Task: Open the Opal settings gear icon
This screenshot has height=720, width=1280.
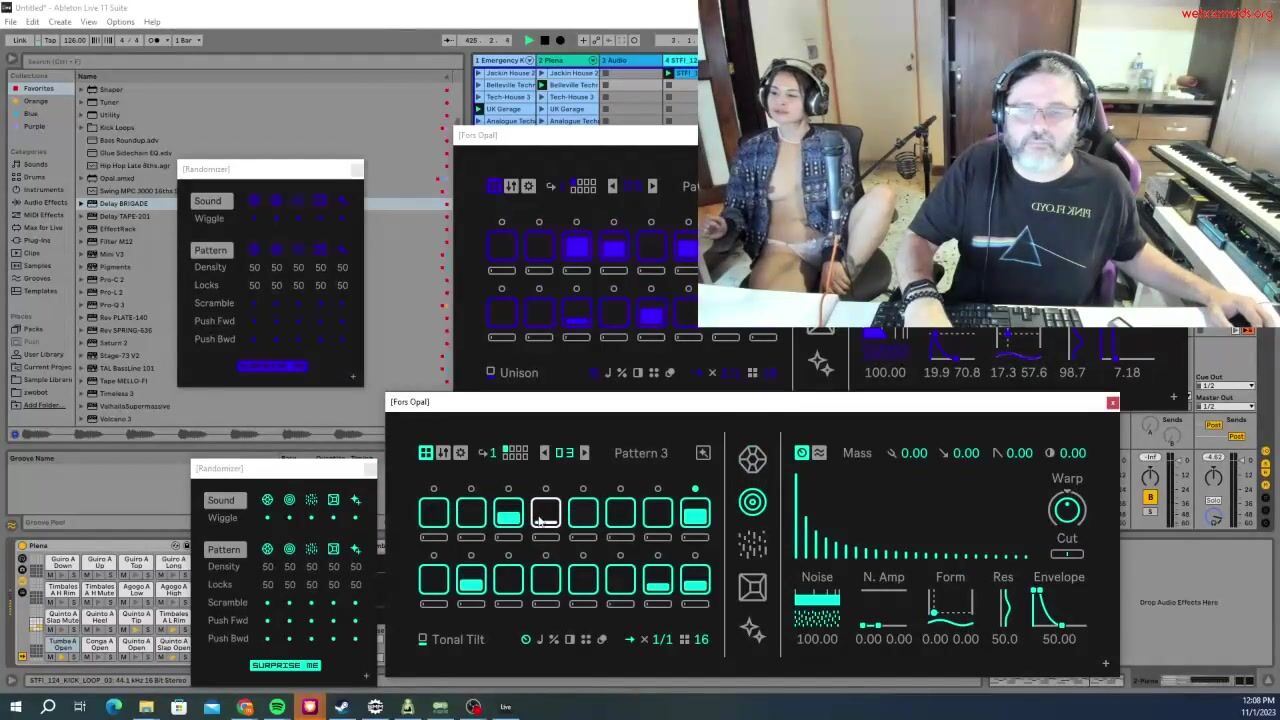Action: pos(460,453)
